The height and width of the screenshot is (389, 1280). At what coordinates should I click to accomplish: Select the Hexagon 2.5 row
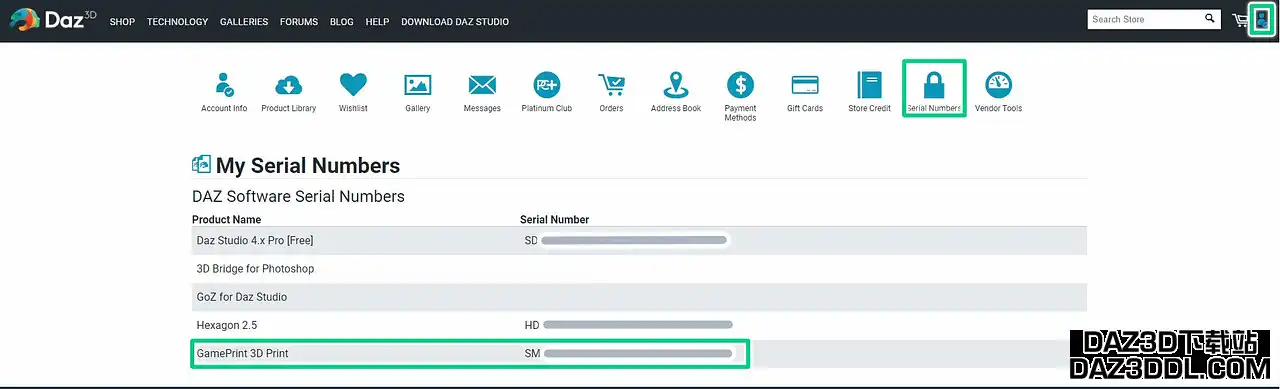tap(639, 325)
